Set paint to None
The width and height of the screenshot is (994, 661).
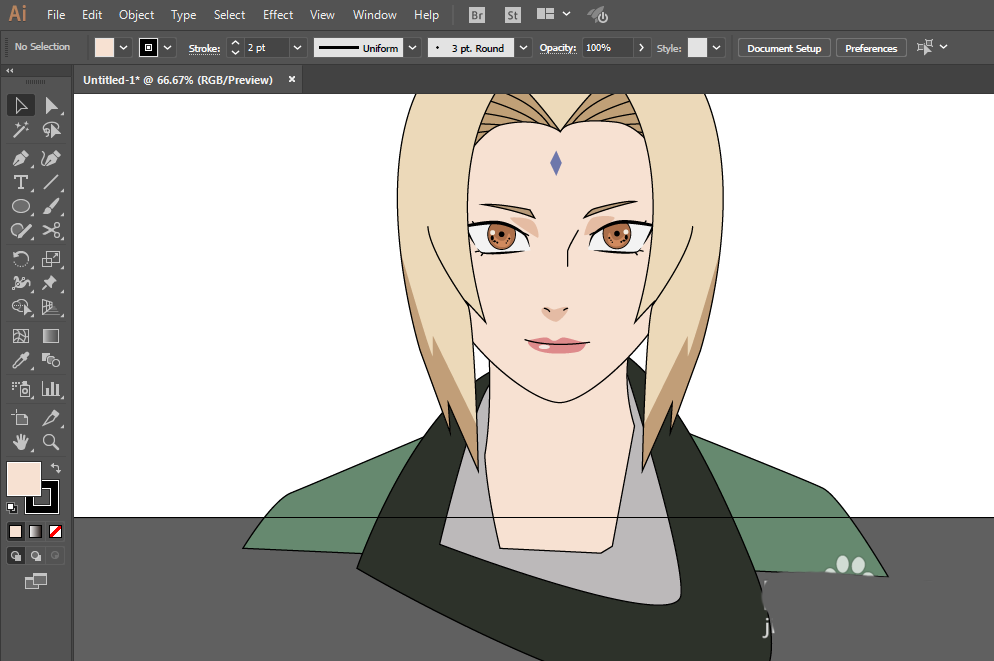[55, 532]
